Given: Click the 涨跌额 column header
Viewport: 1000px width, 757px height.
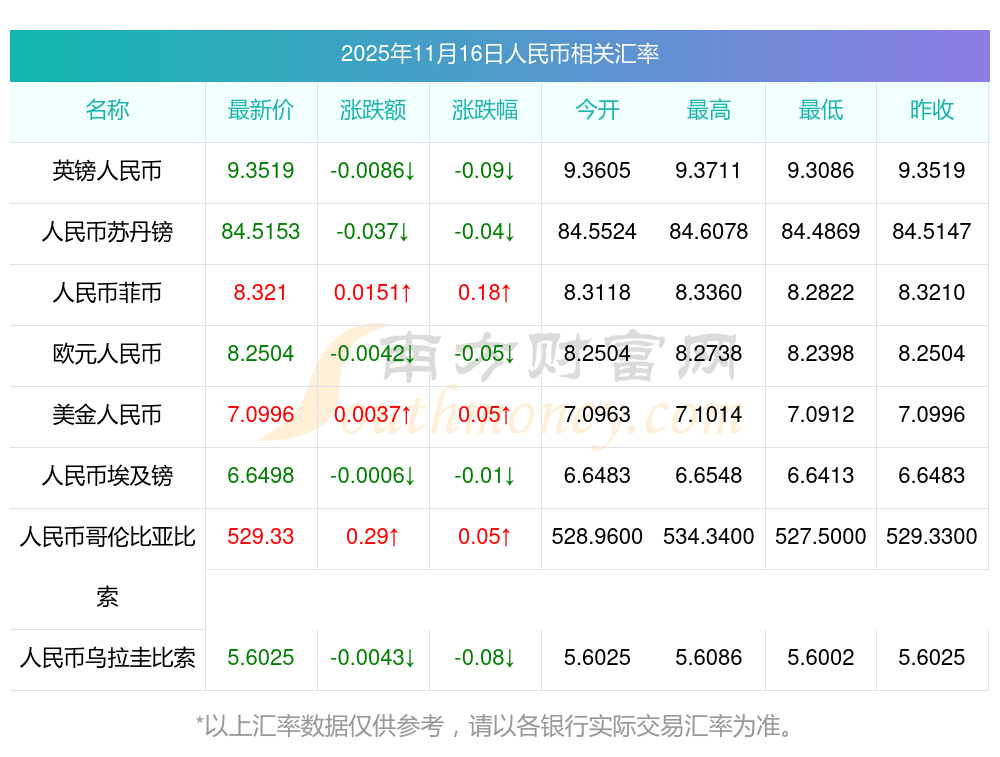Looking at the screenshot, I should [373, 110].
